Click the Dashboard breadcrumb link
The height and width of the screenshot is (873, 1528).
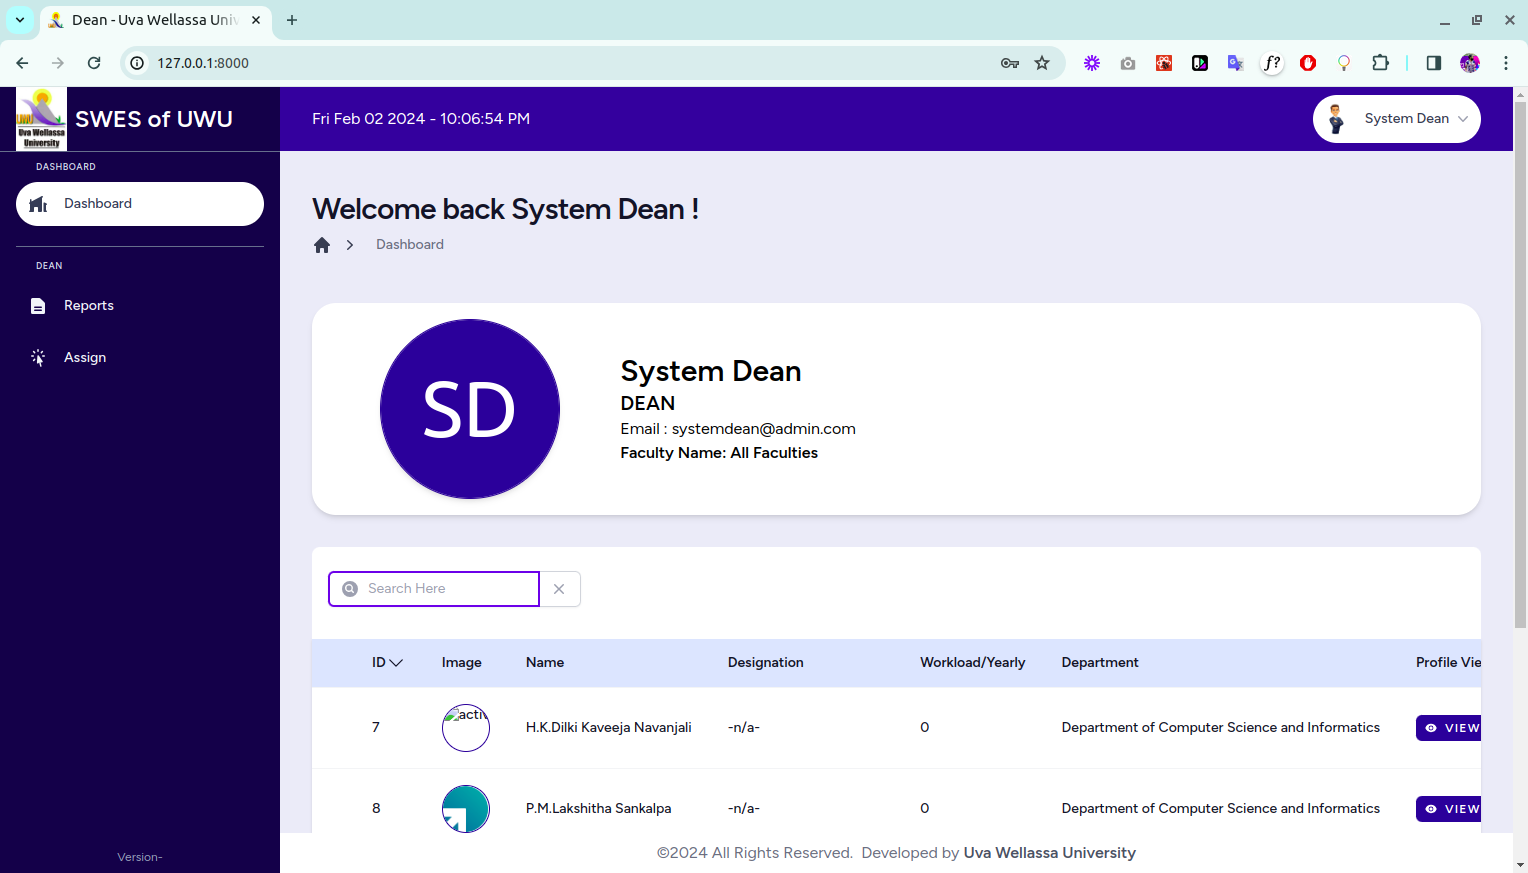point(410,245)
